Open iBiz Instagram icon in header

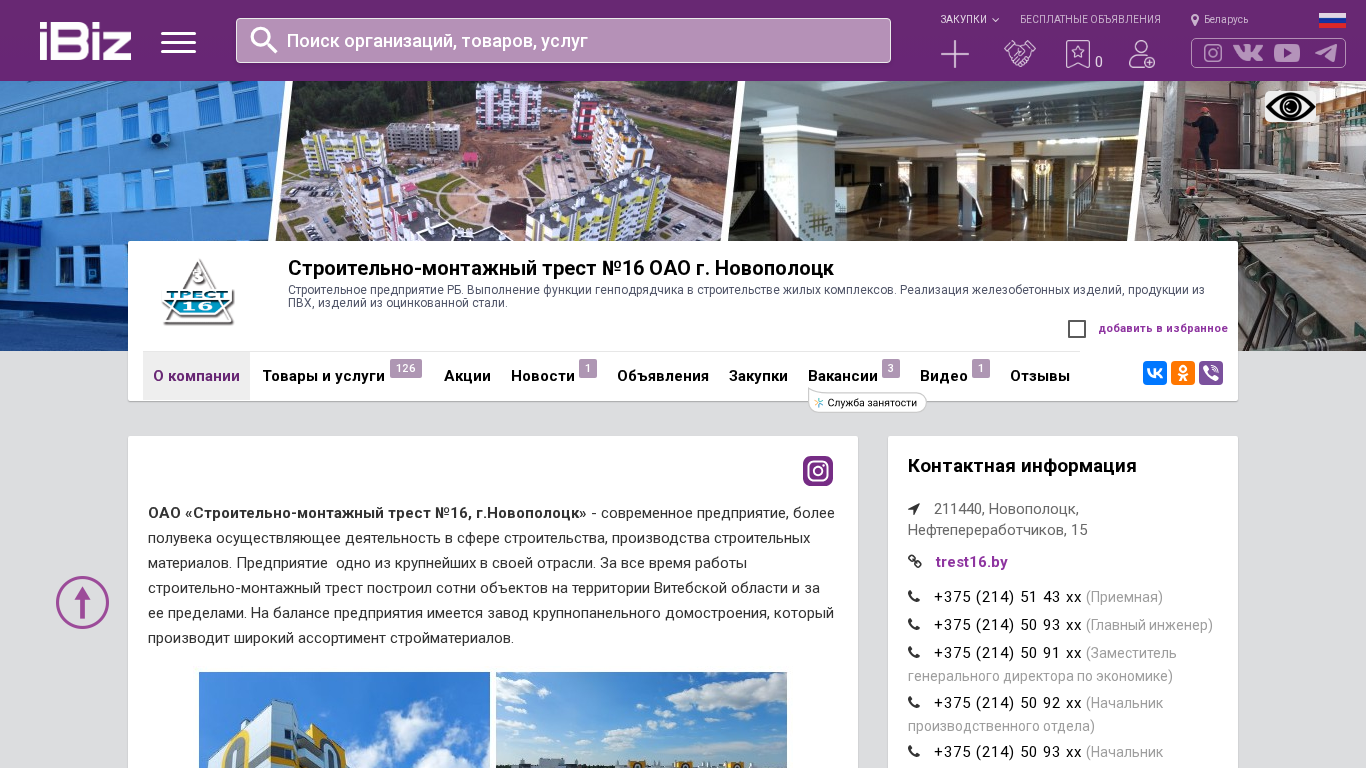point(1213,53)
